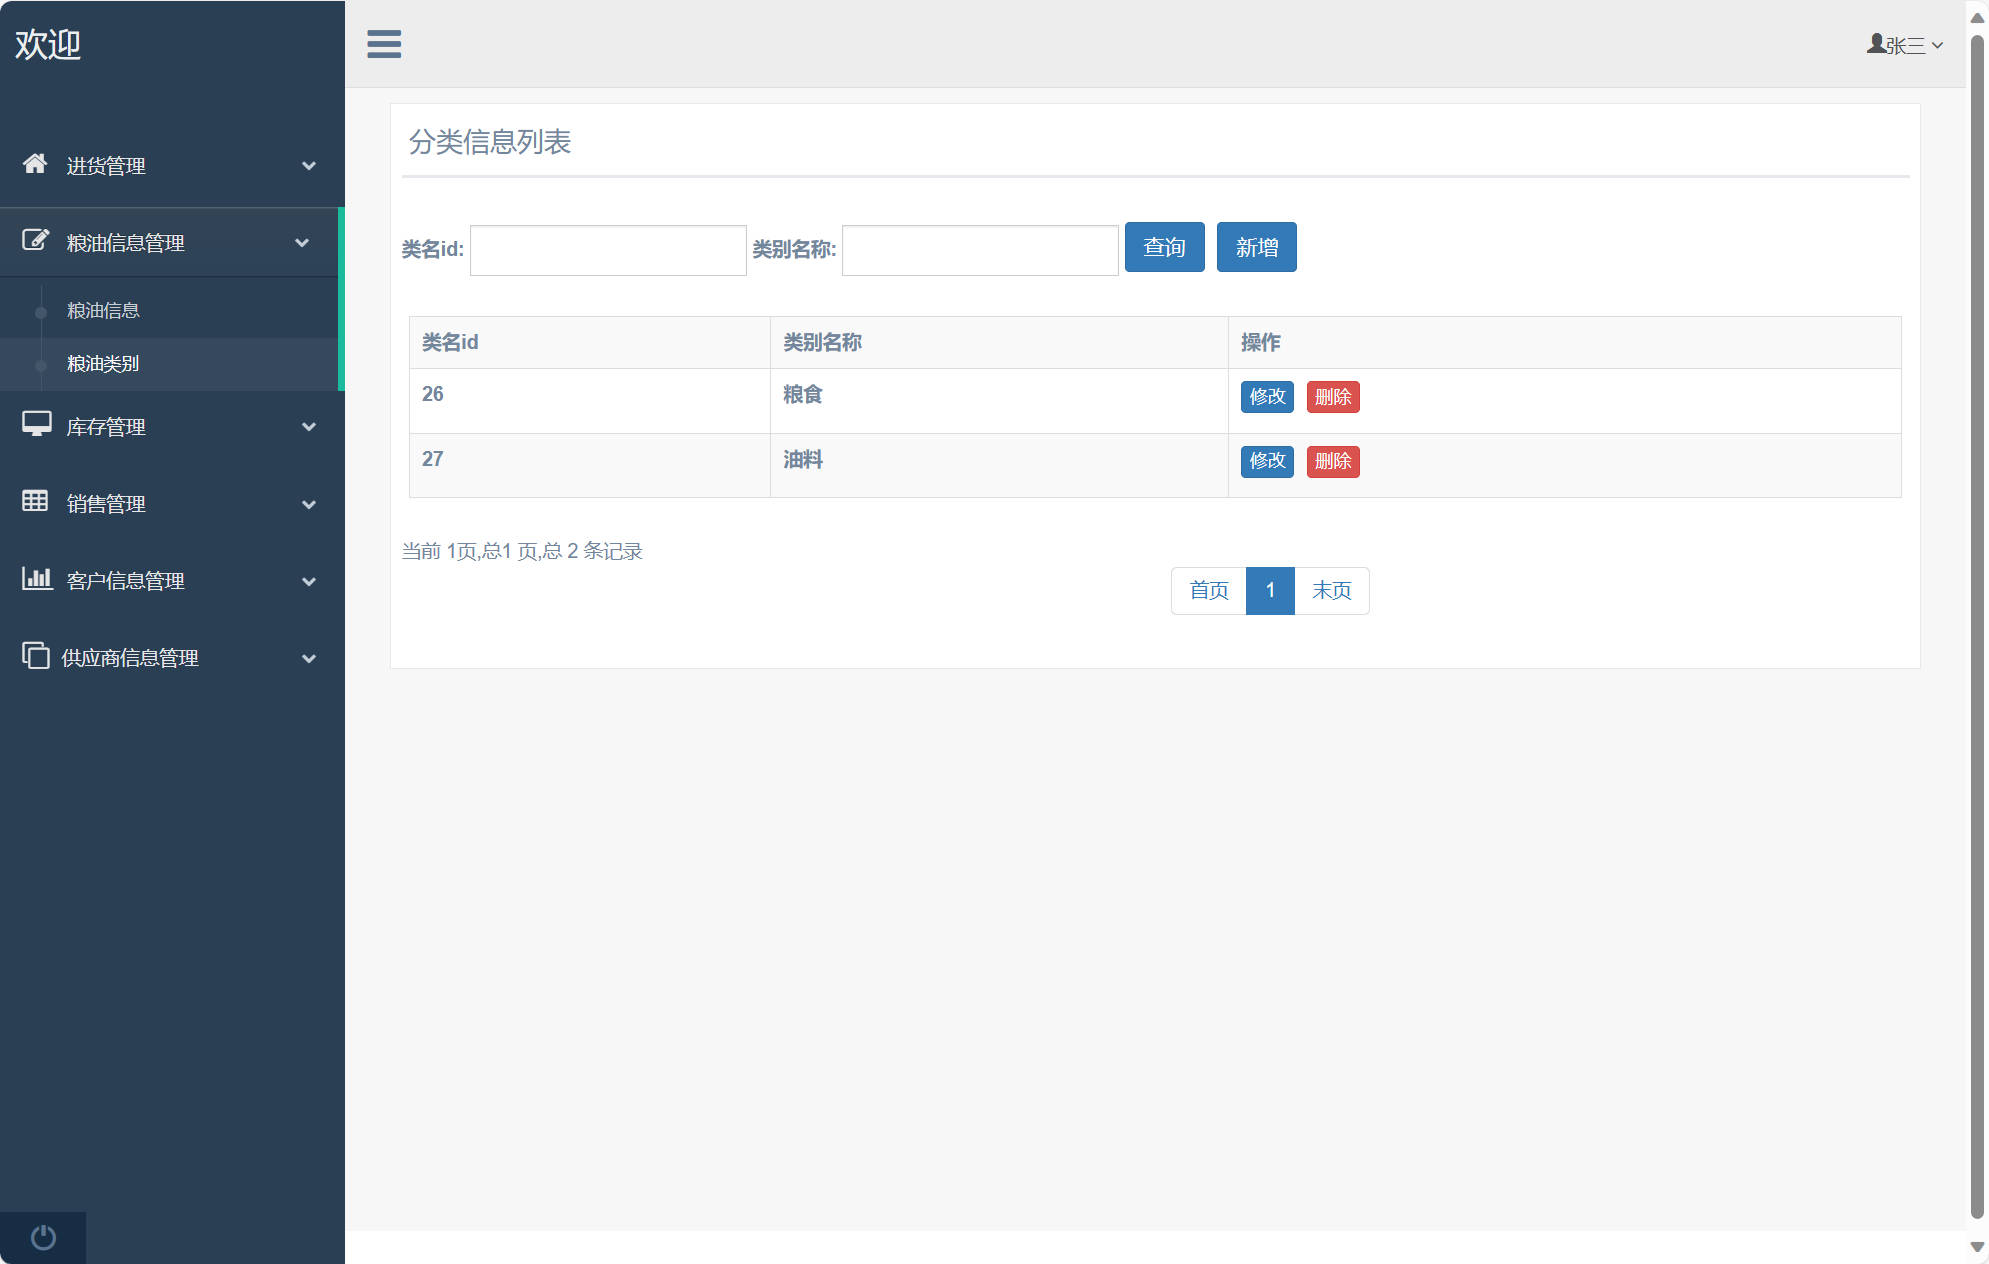
Task: Click 删除 for the 油料 row
Action: [1332, 461]
